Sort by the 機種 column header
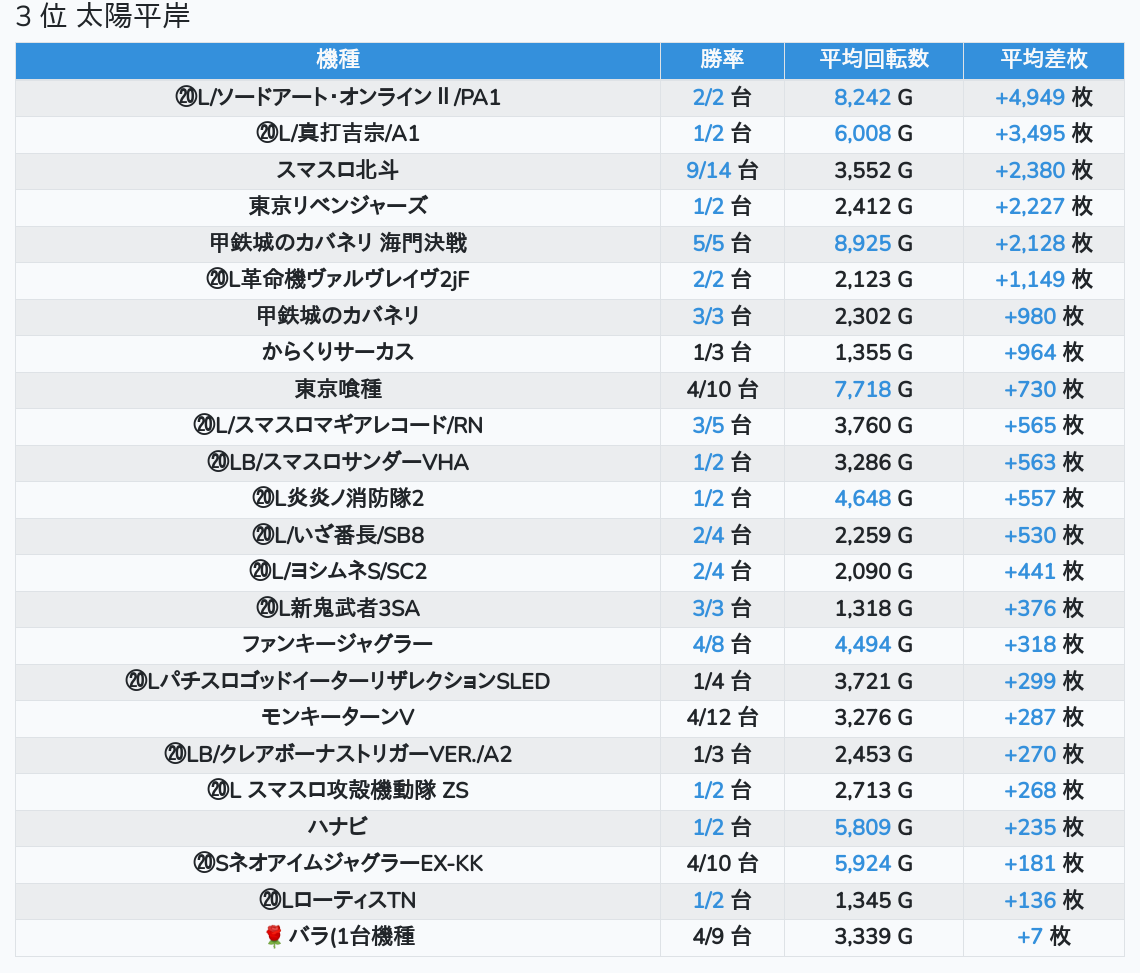The image size is (1140, 973). pyautogui.click(x=338, y=60)
